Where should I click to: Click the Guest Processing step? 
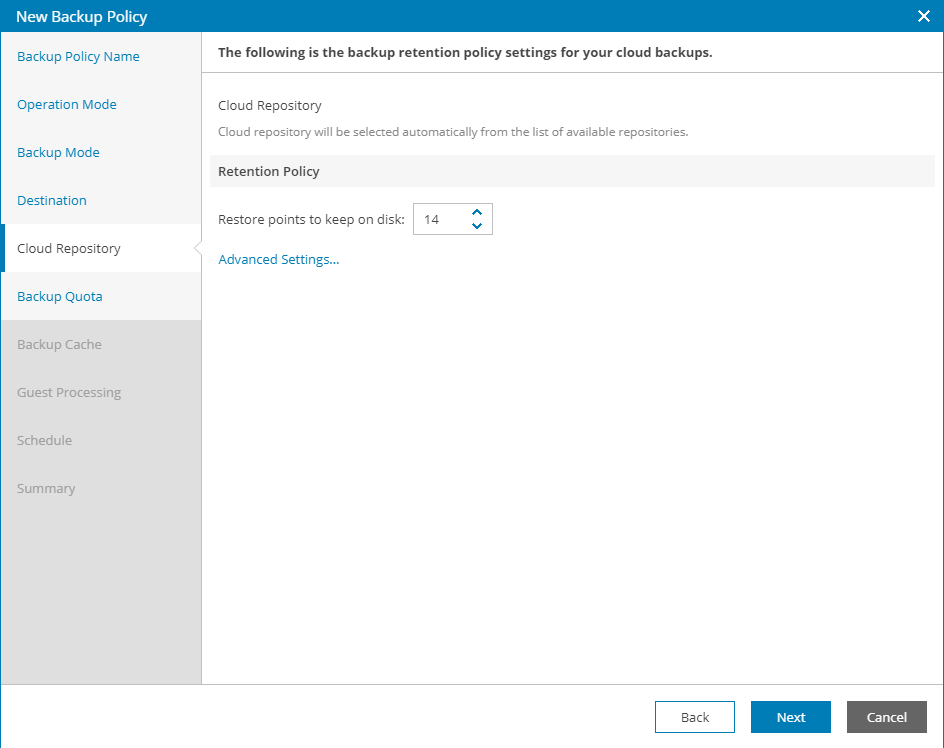point(69,393)
